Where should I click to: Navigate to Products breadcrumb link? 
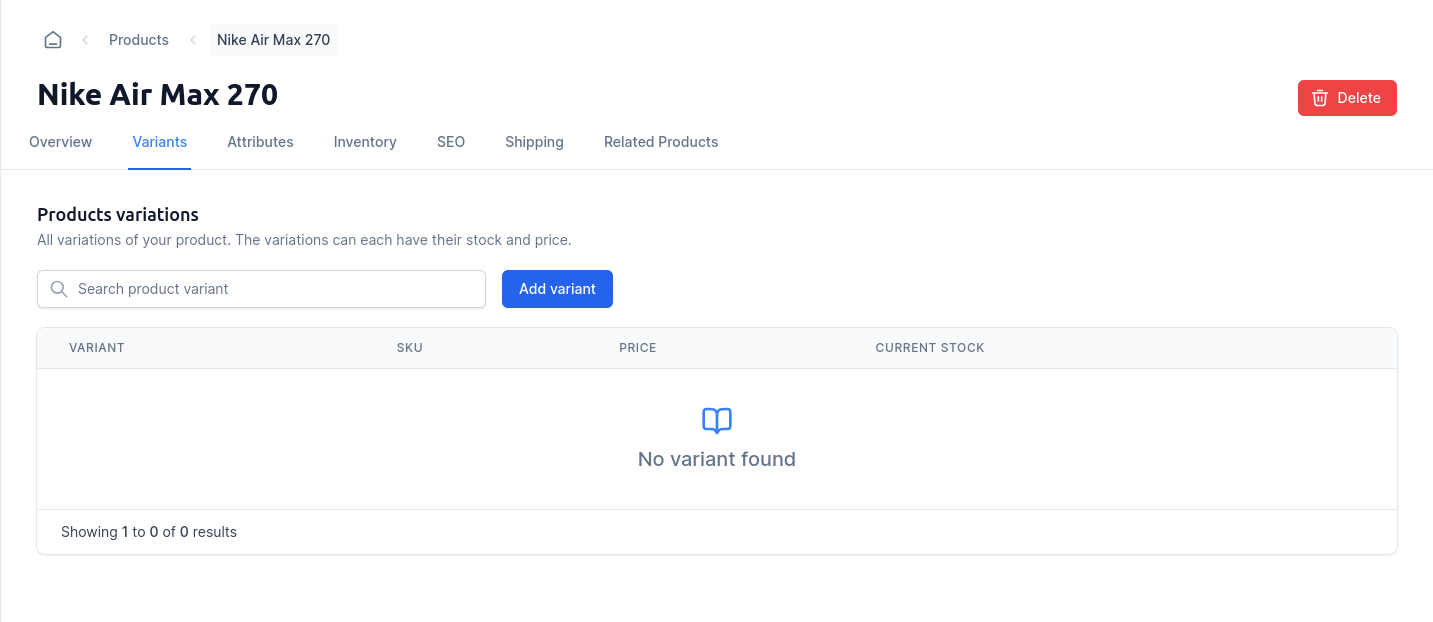139,40
